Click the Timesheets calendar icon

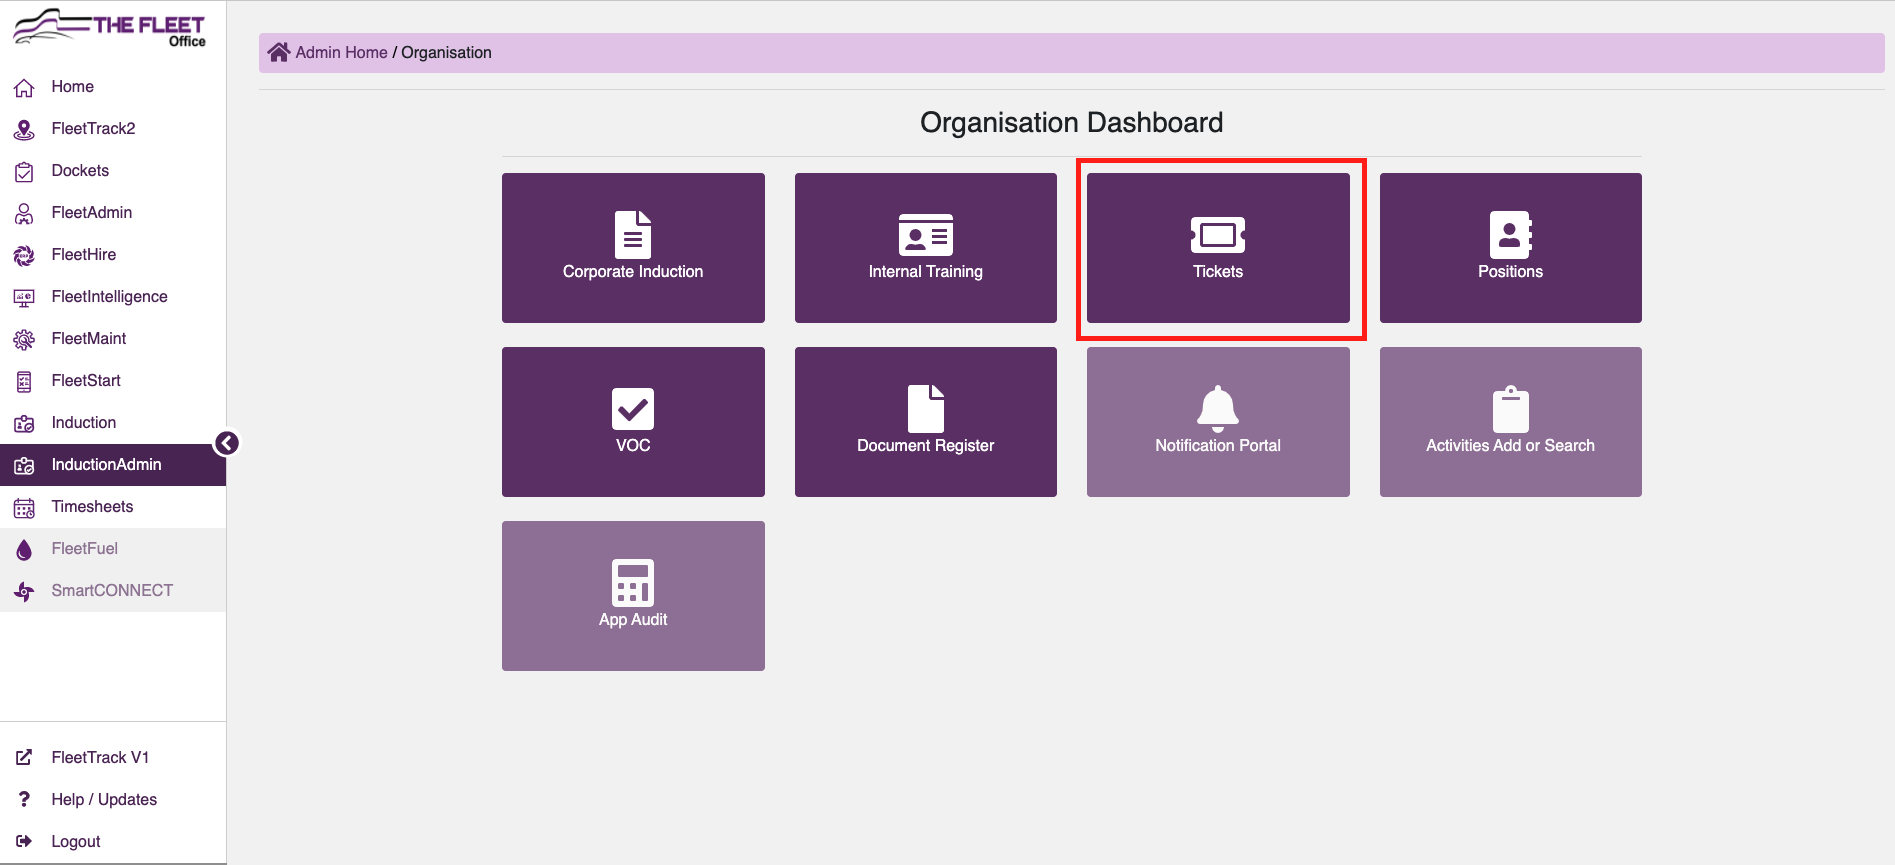pos(24,508)
